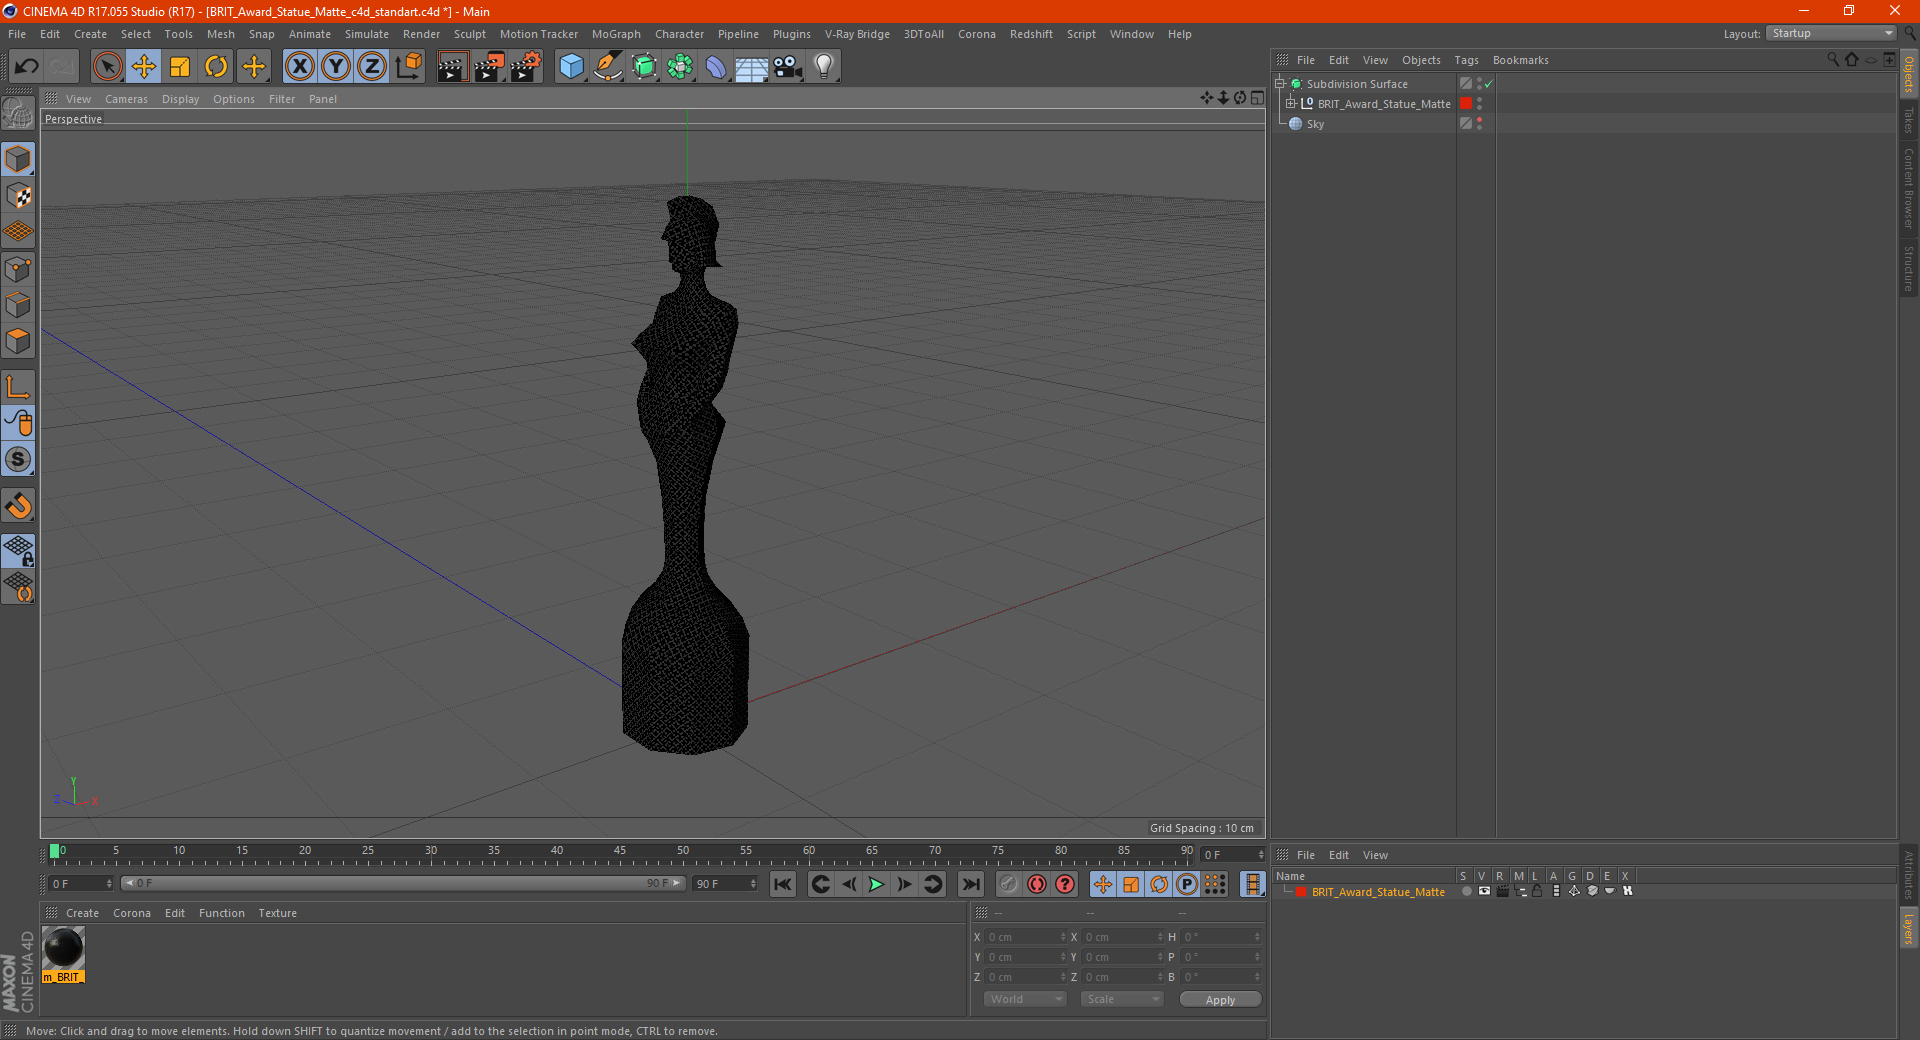Open Layer Manager Edit menu
The height and width of the screenshot is (1040, 1920).
point(1338,855)
